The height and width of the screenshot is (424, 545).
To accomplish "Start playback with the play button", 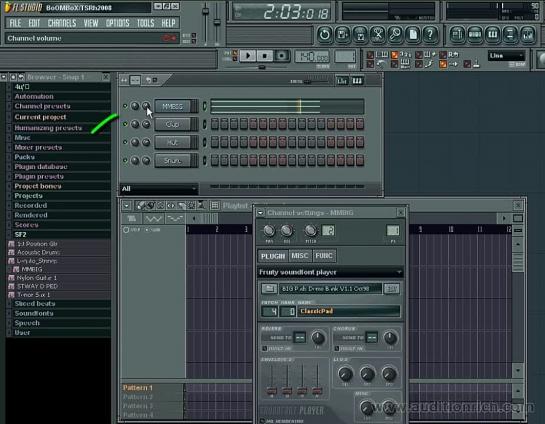I will tap(248, 56).
